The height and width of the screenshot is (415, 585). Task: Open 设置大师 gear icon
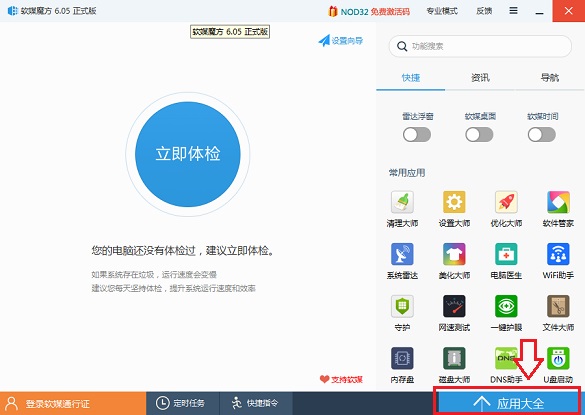pyautogui.click(x=454, y=202)
